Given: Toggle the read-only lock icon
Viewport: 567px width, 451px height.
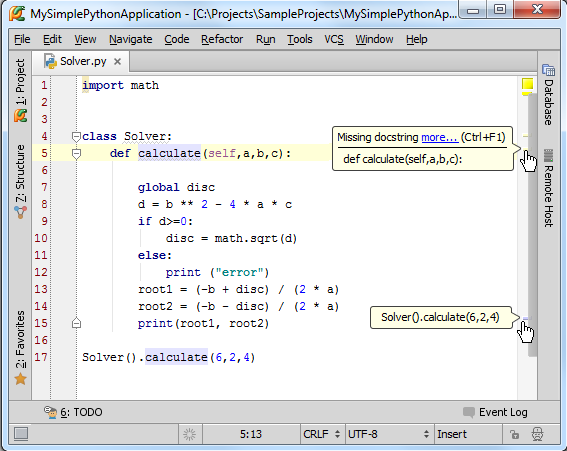Looking at the screenshot, I should point(514,434).
